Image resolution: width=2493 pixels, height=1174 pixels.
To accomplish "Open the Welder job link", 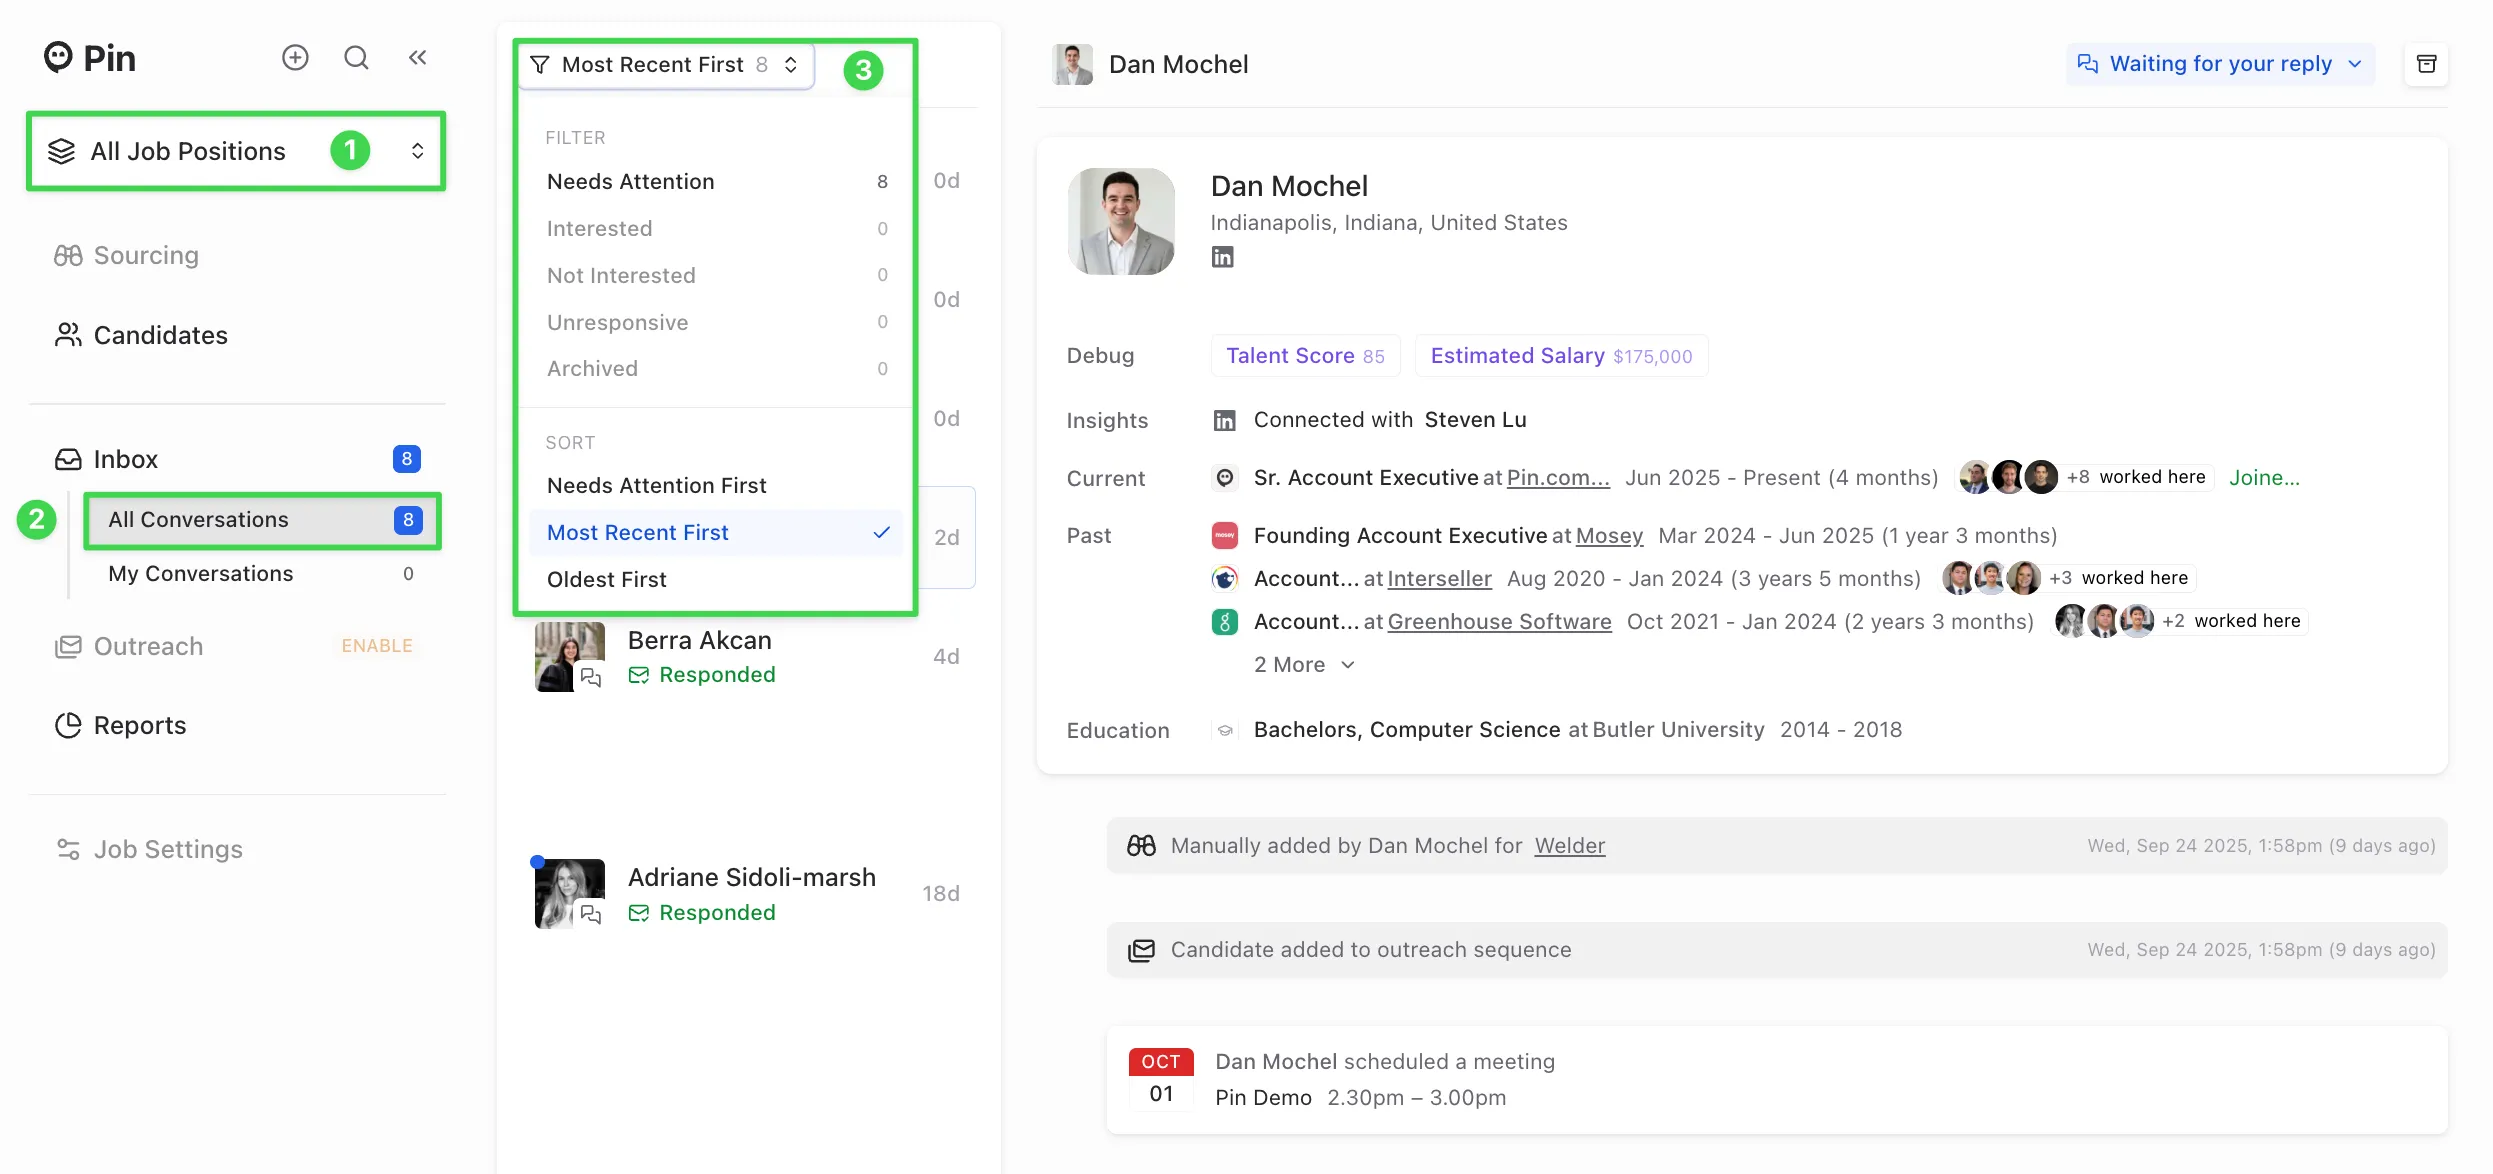I will (1569, 846).
